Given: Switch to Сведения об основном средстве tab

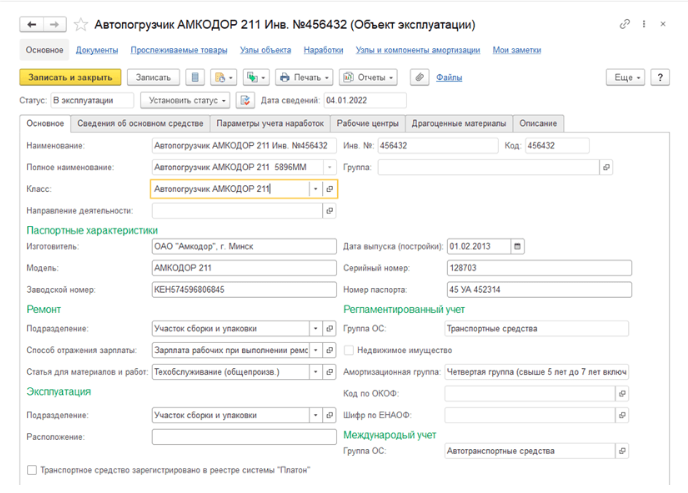Looking at the screenshot, I should click(x=140, y=124).
